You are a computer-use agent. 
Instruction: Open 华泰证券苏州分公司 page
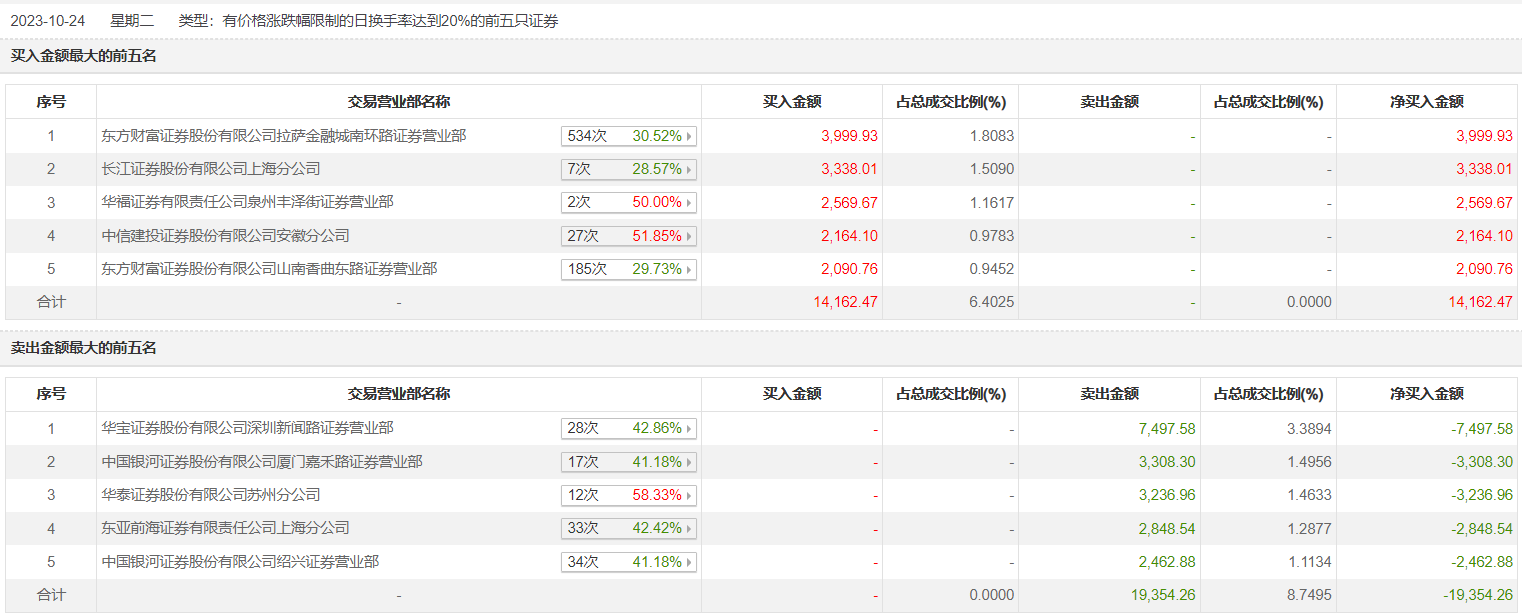pos(211,495)
